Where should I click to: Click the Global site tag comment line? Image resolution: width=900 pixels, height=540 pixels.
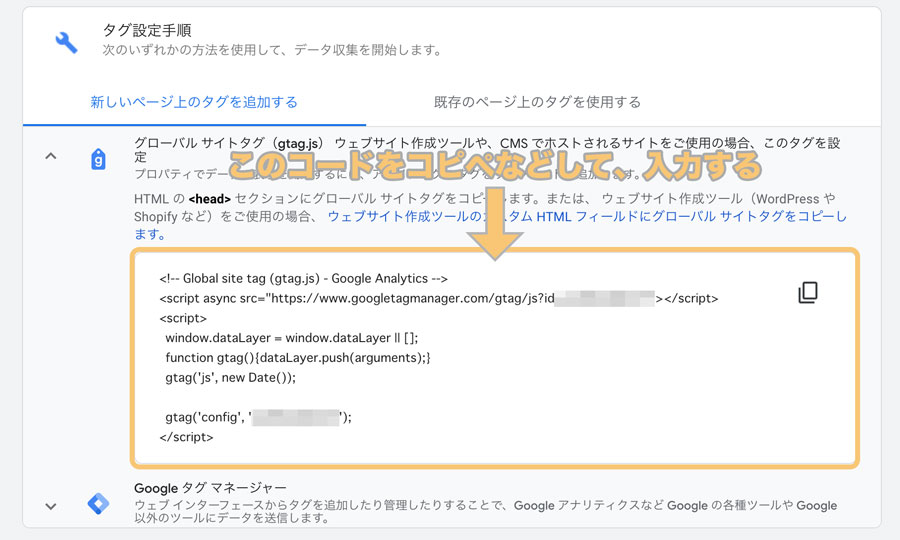304,278
